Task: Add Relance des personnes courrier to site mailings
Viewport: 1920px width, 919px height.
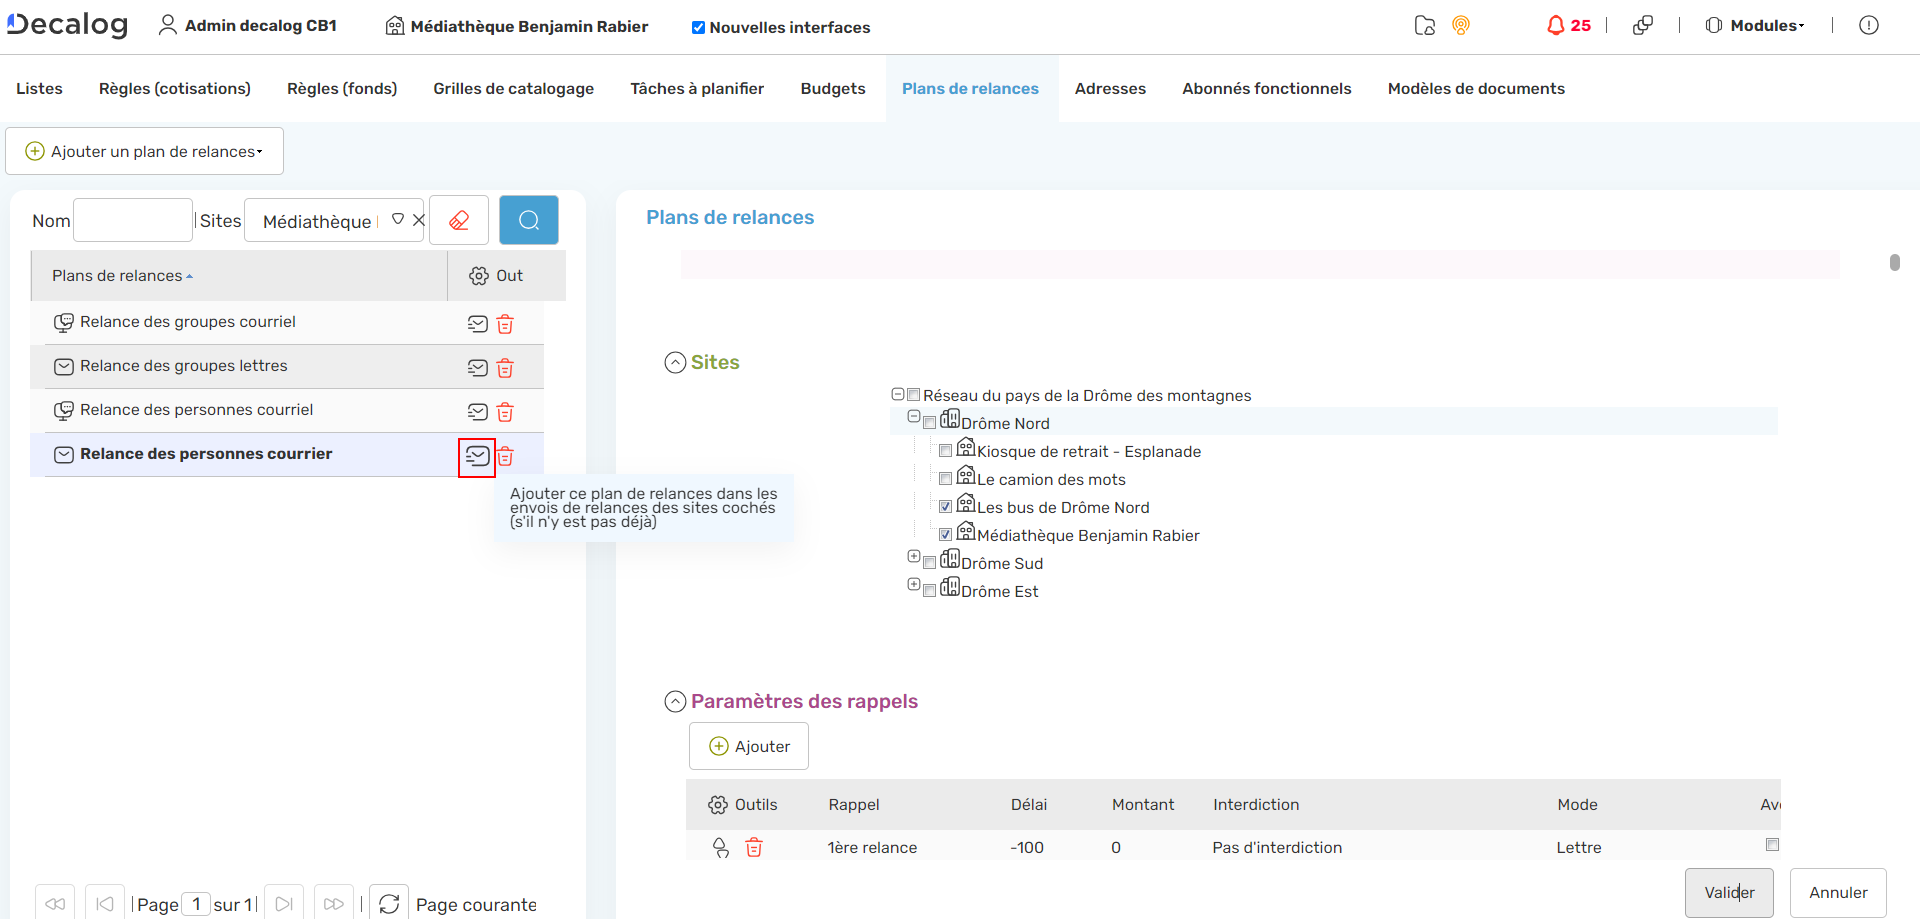Action: (x=477, y=457)
